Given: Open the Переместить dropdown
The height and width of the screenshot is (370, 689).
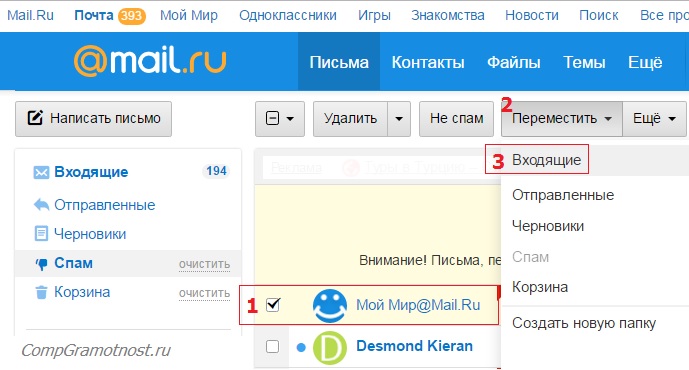Looking at the screenshot, I should click(x=562, y=119).
